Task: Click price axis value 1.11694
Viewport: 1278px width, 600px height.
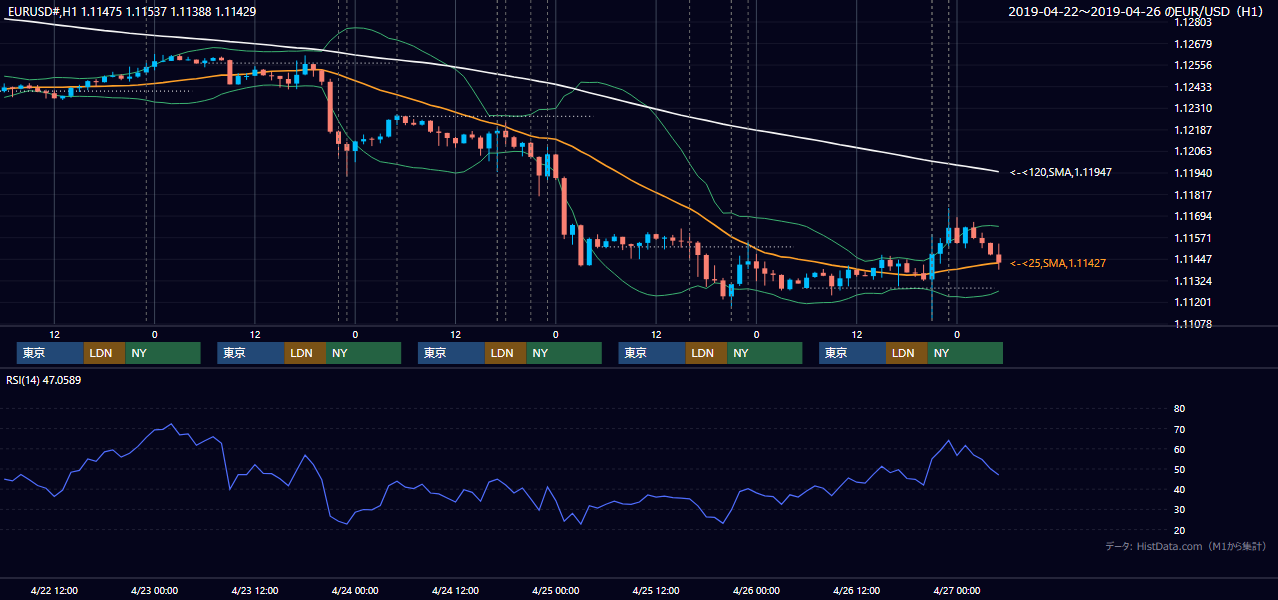Action: (x=1194, y=216)
